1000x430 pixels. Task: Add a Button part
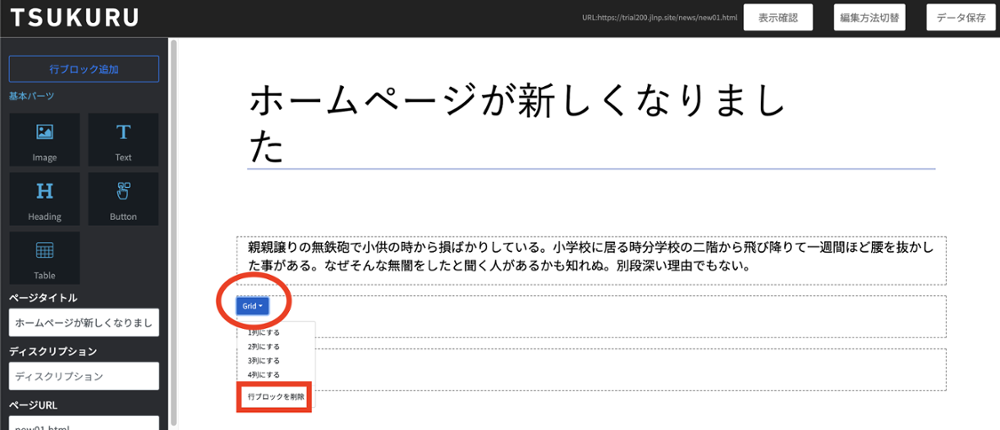tap(123, 198)
